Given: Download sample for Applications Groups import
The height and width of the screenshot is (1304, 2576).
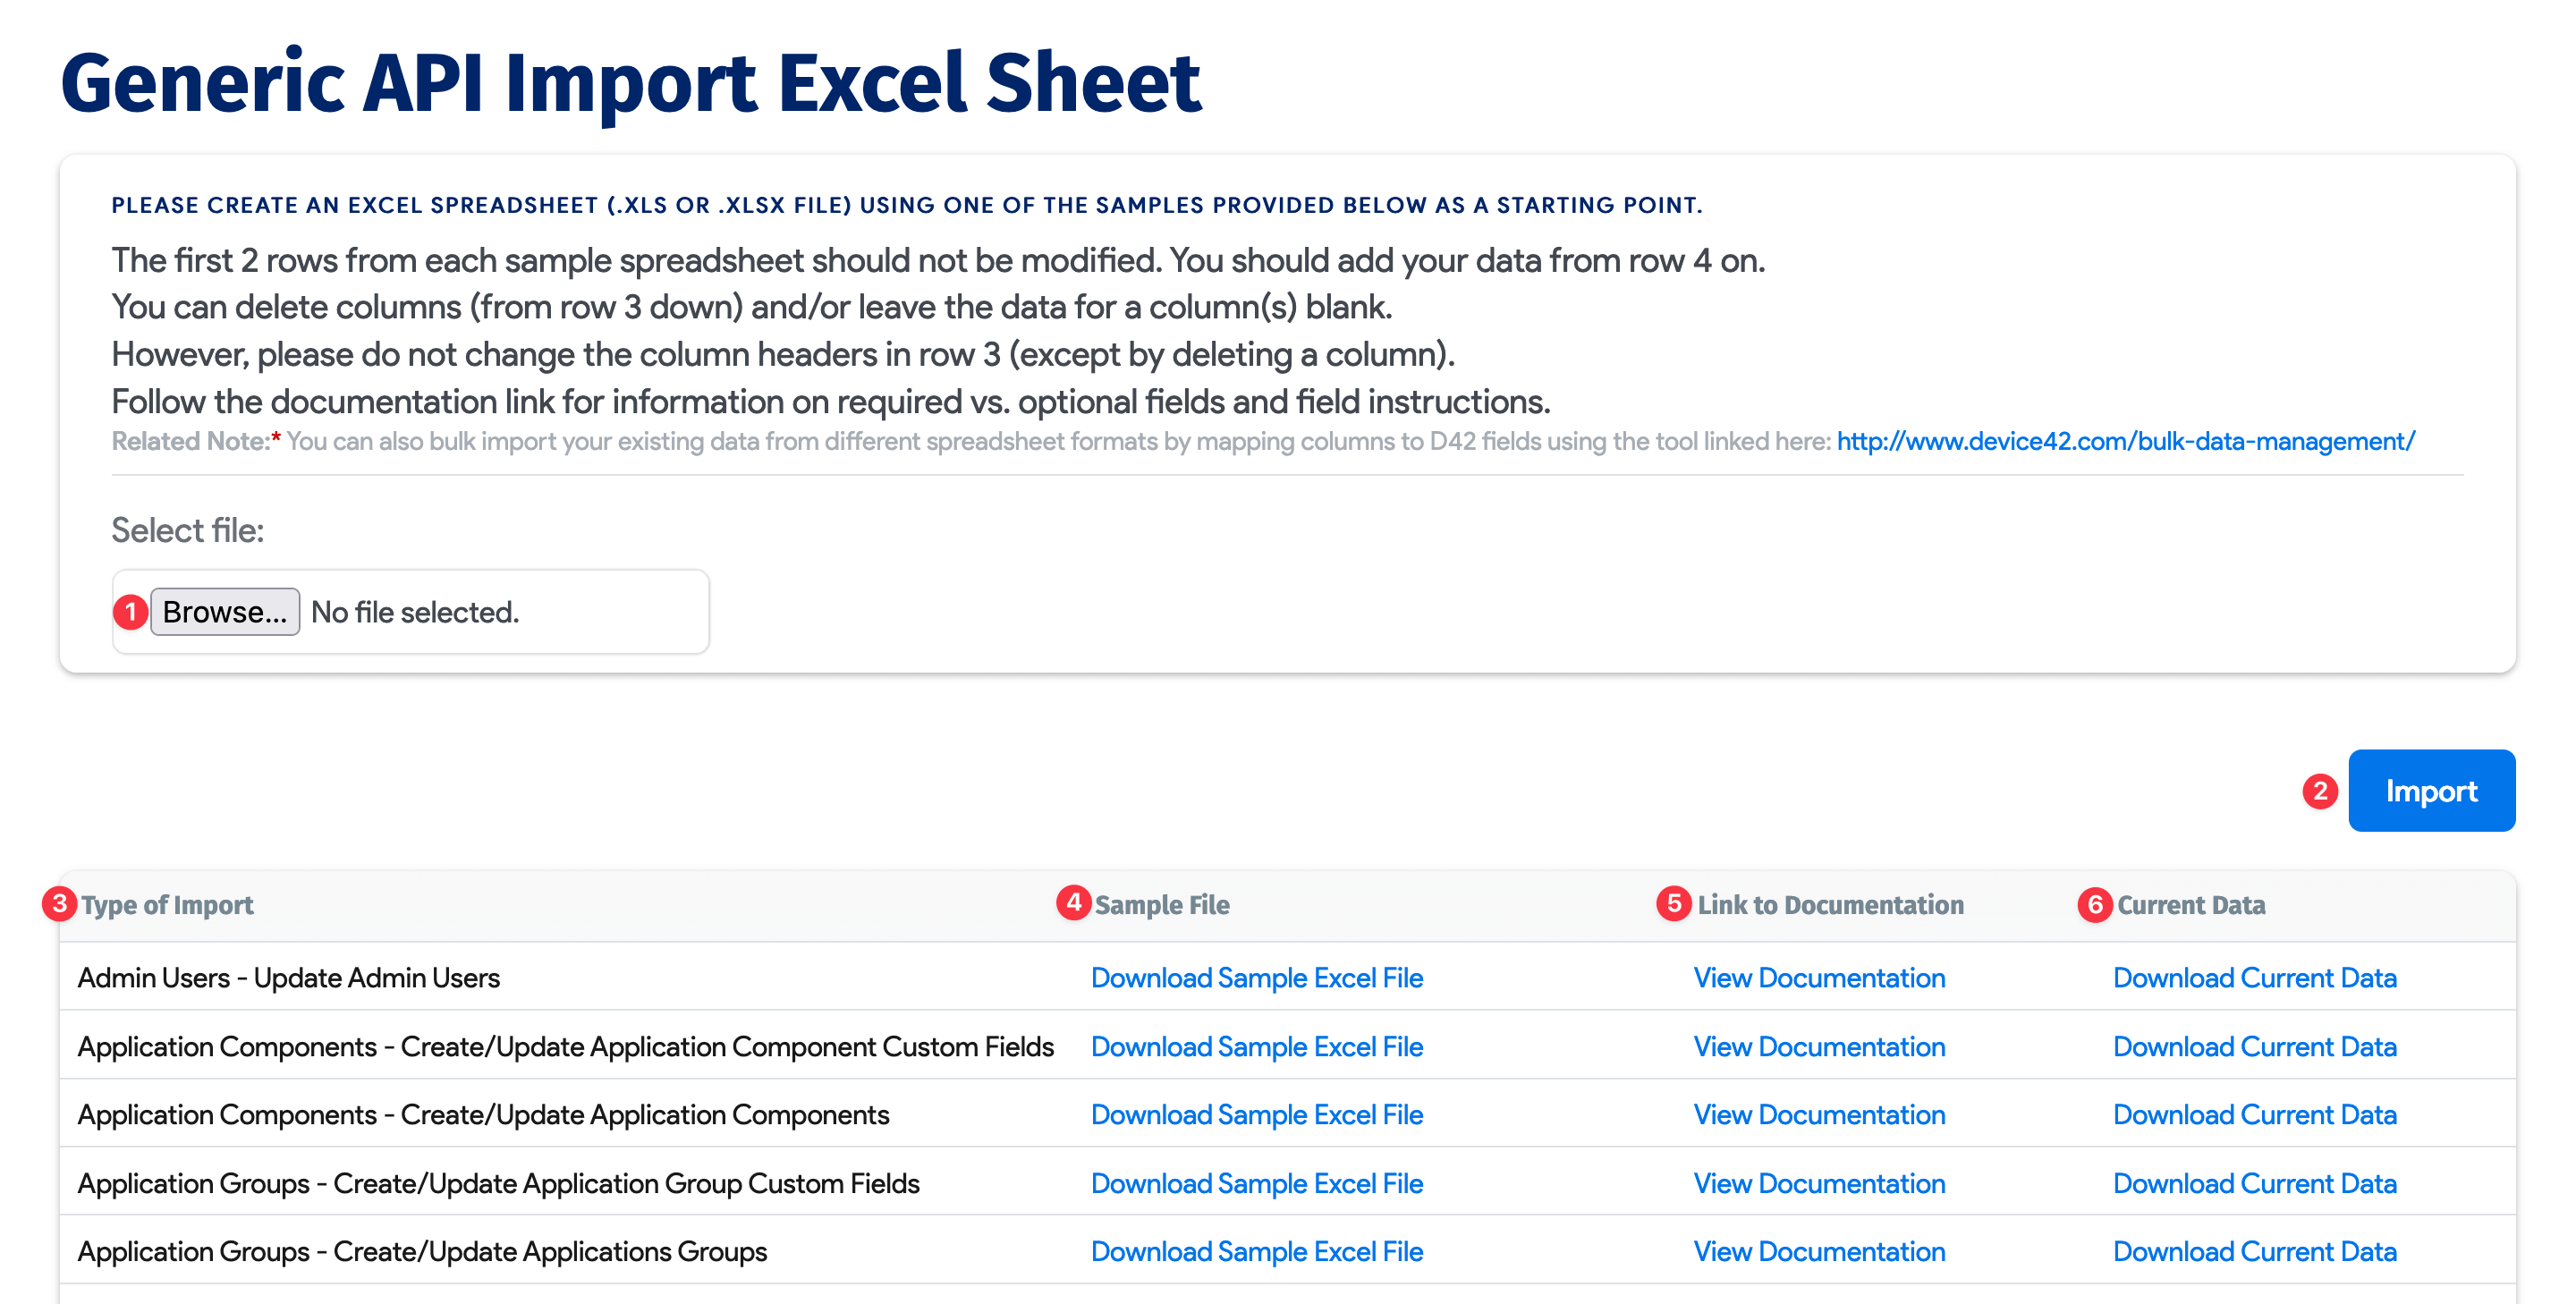Looking at the screenshot, I should pos(1256,1251).
